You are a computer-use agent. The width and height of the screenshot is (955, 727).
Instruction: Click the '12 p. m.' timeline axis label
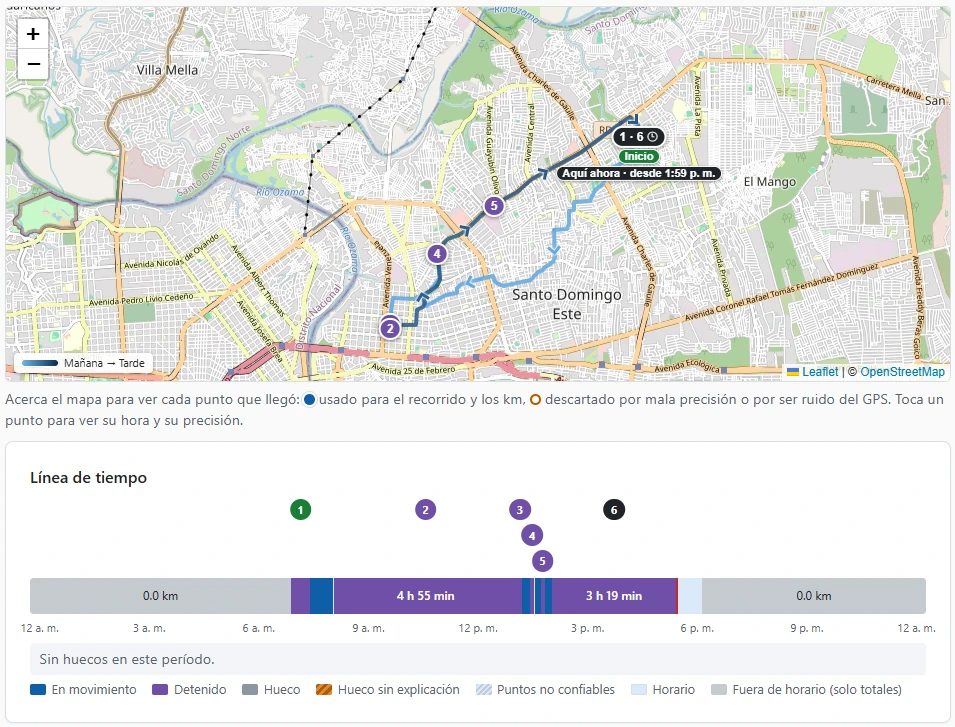(478, 628)
